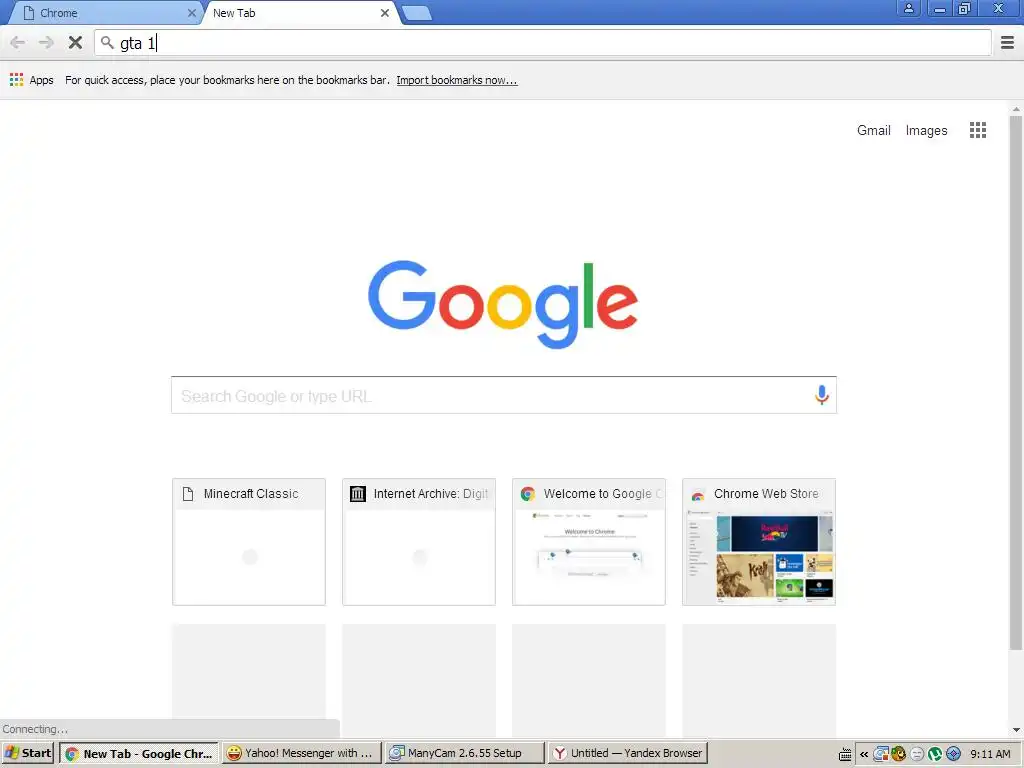Switch to ManyCam 2.6.55 Setup taskbar button

464,753
